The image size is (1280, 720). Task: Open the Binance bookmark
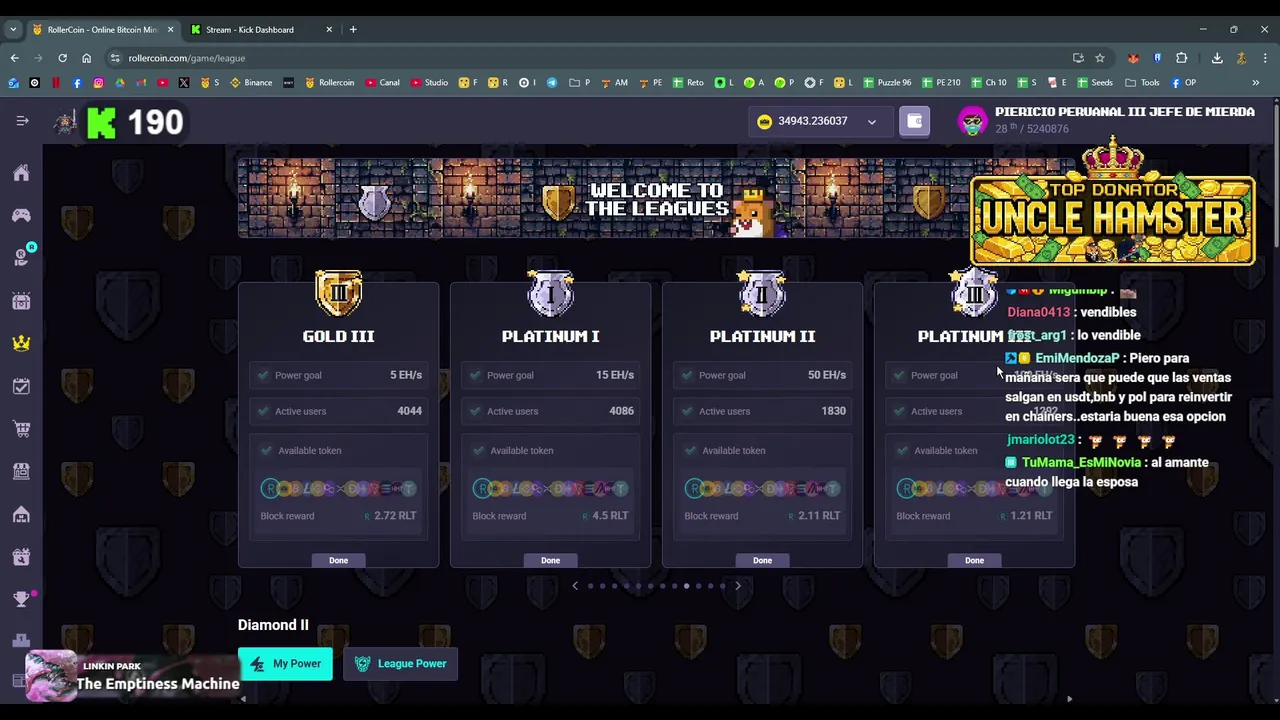pos(251,83)
